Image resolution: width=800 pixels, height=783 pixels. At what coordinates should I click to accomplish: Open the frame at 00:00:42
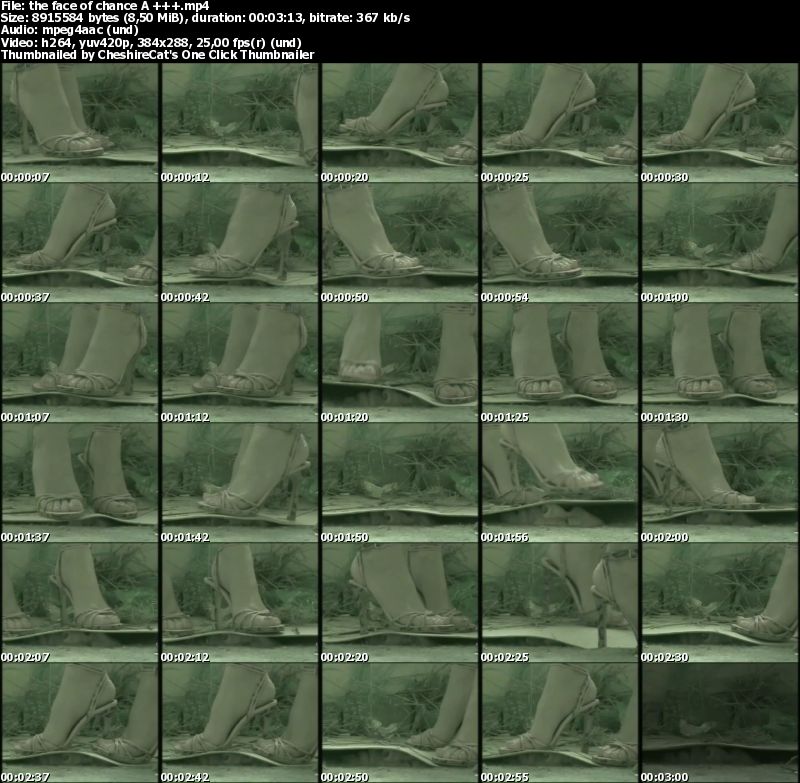(x=240, y=243)
